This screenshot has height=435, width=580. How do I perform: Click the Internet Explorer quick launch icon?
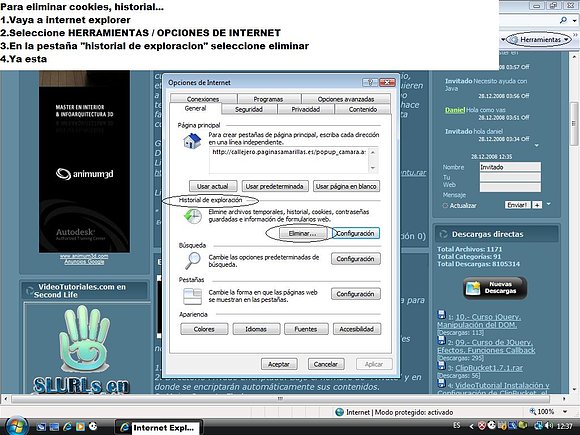pyautogui.click(x=67, y=426)
